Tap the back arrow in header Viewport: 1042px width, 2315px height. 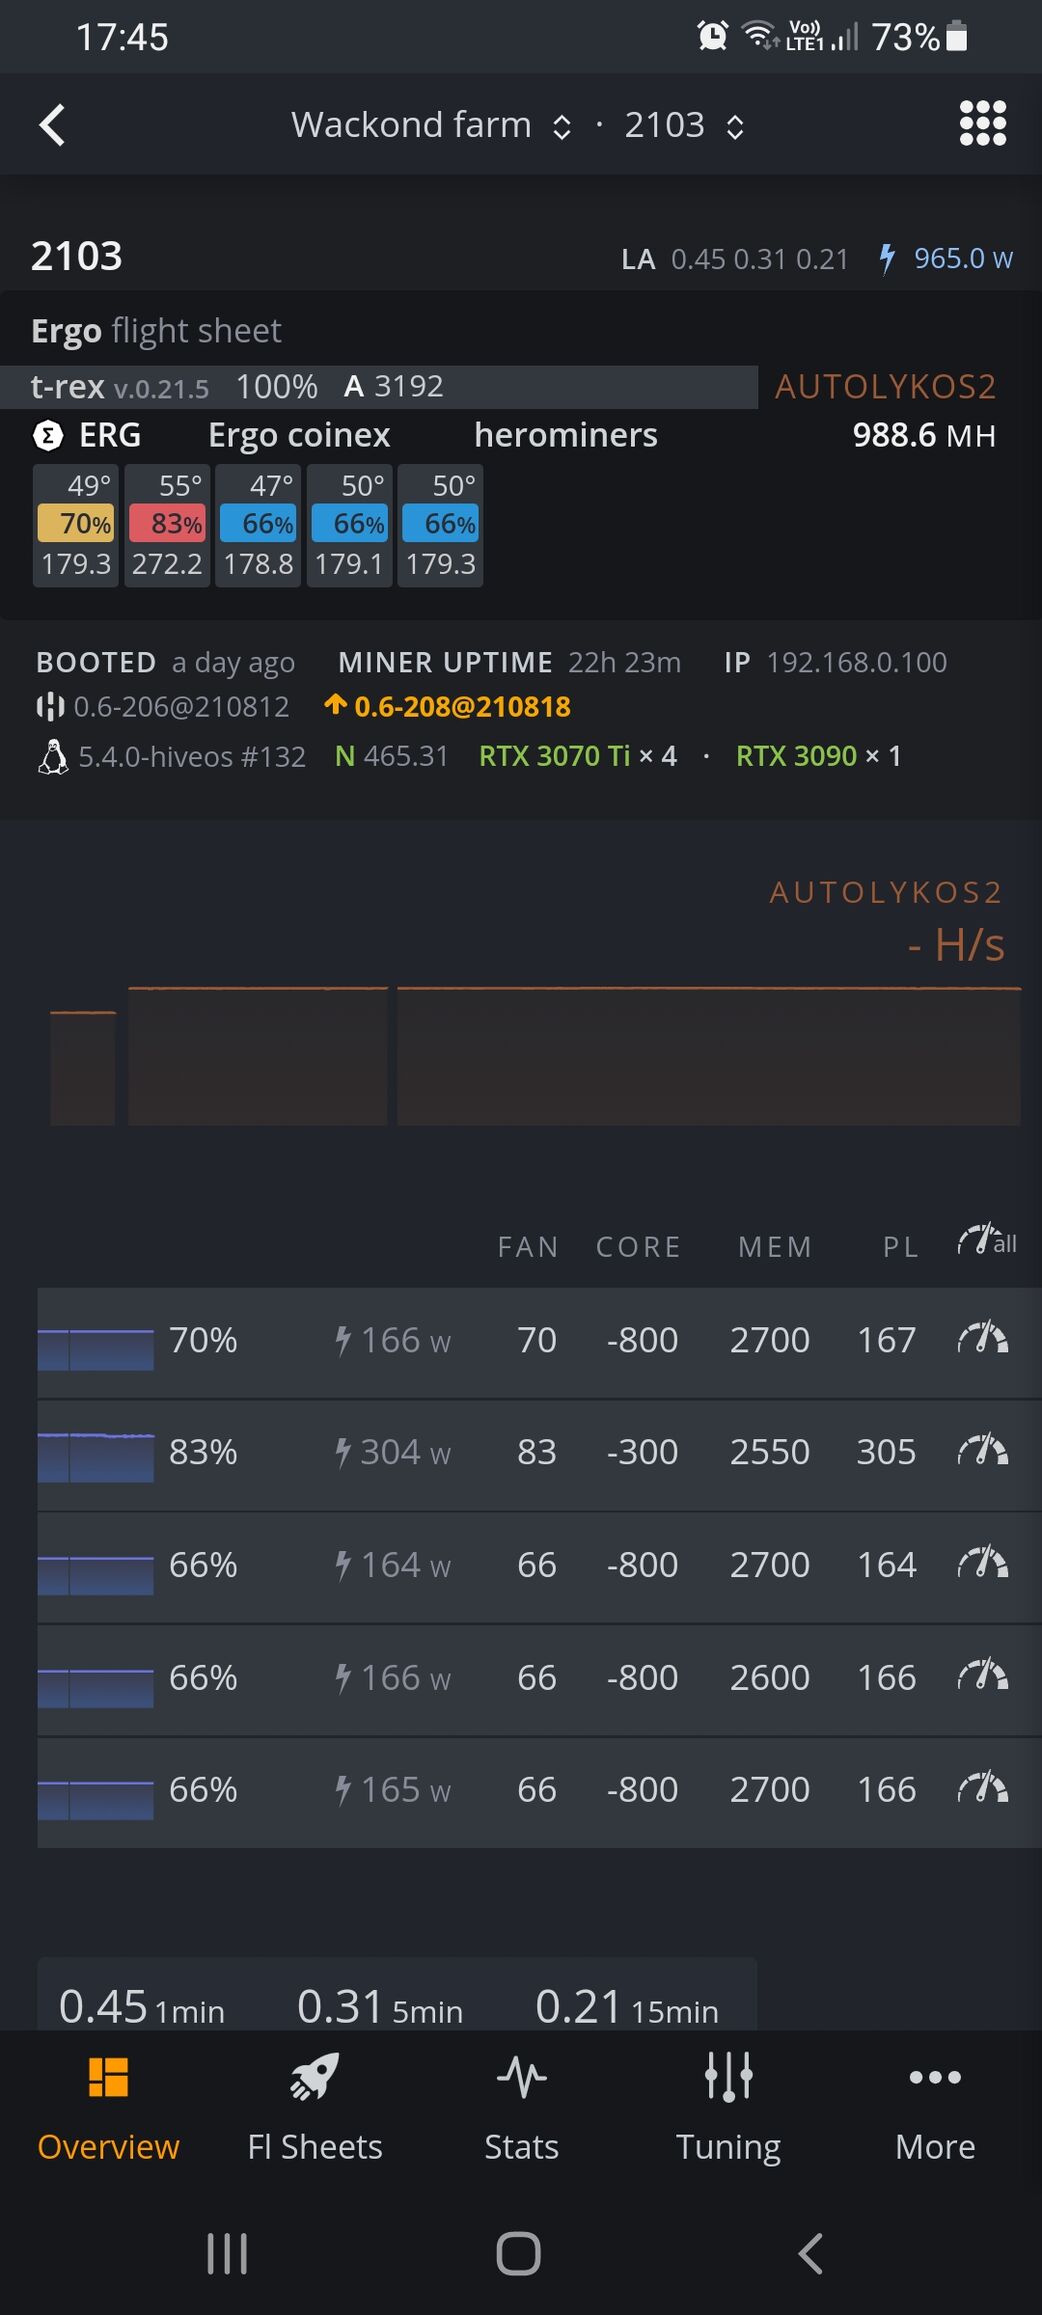point(52,125)
